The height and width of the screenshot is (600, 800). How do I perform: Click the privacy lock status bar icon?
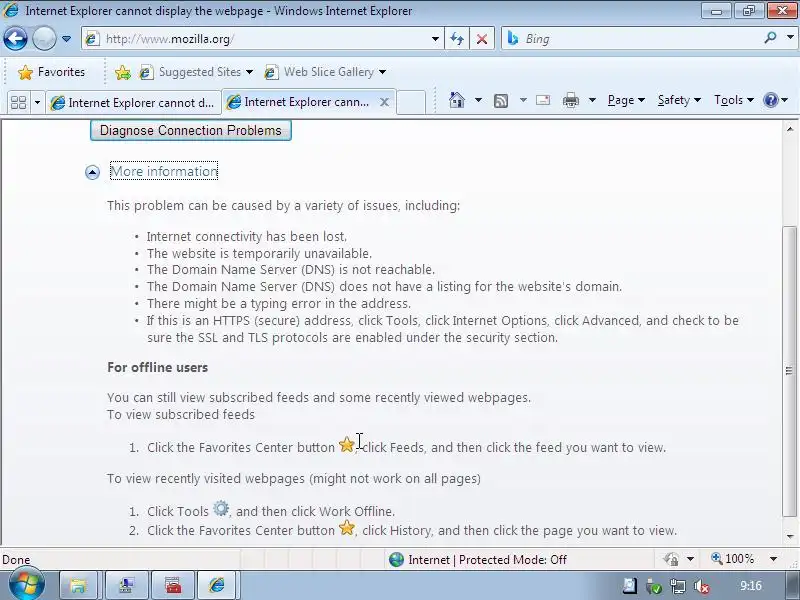[671, 559]
